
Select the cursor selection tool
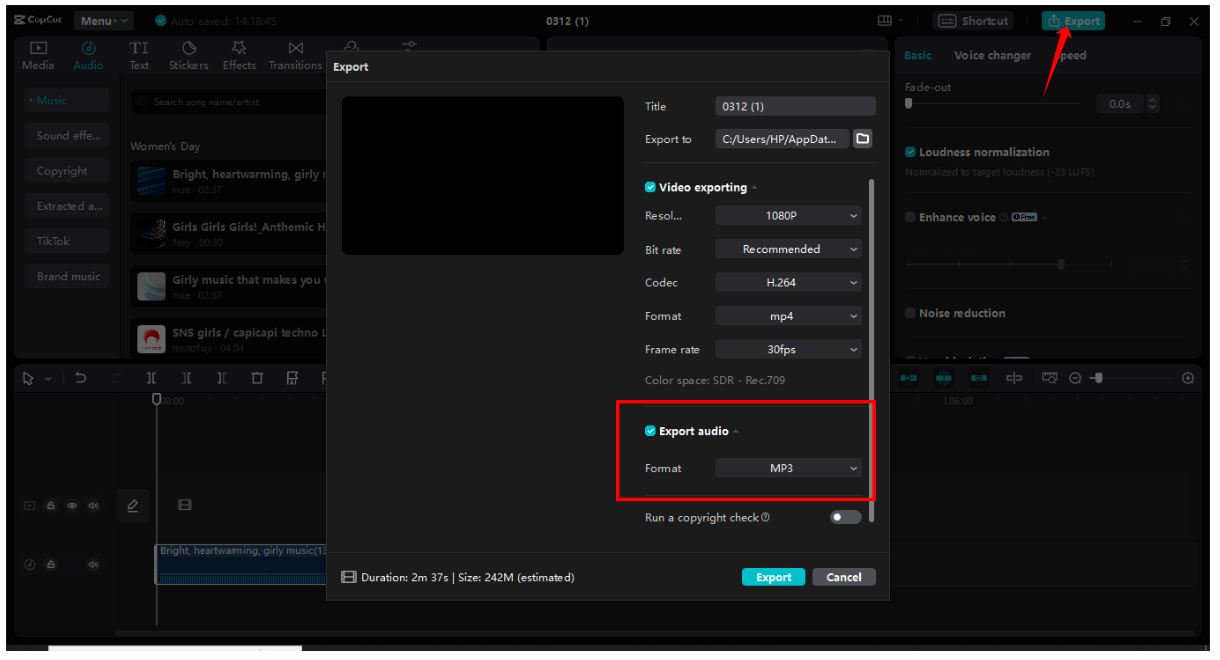[28, 378]
